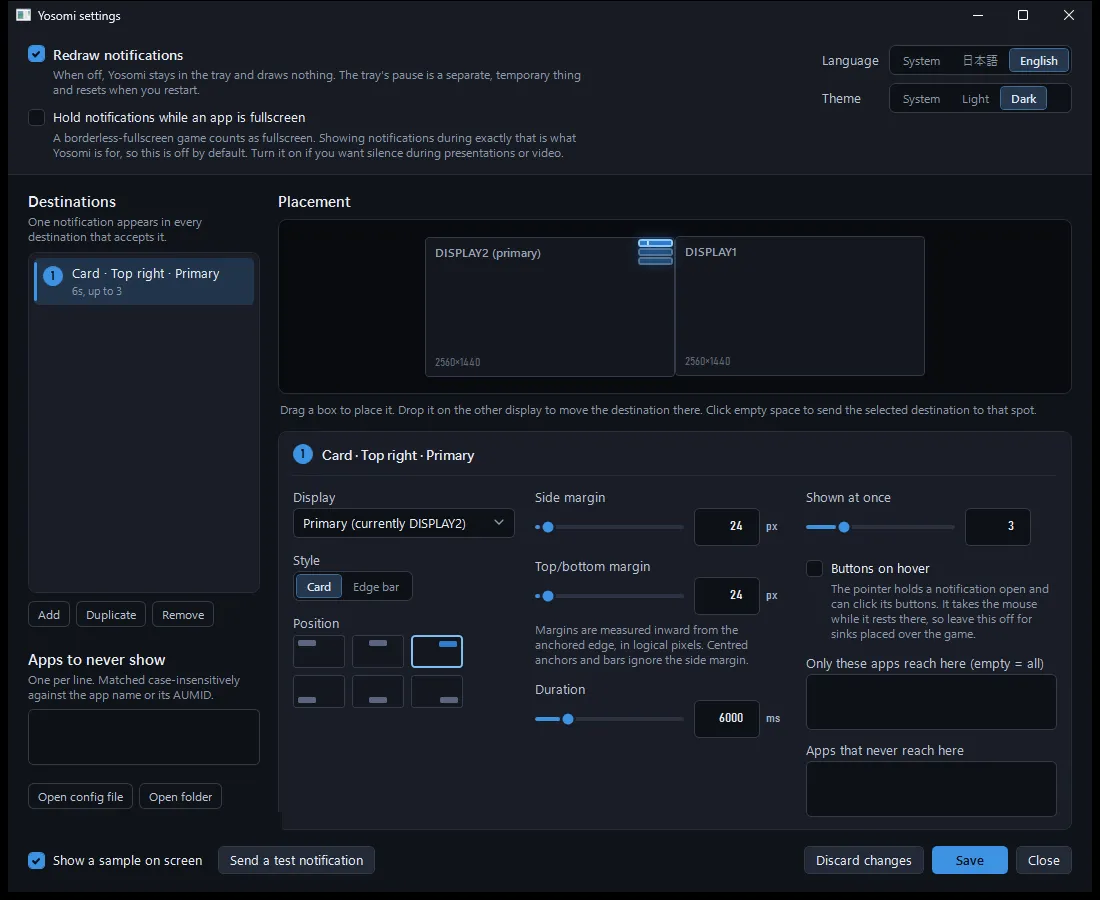Image resolution: width=1100 pixels, height=900 pixels.
Task: Select the top-right position anchor icon
Action: pyautogui.click(x=436, y=651)
